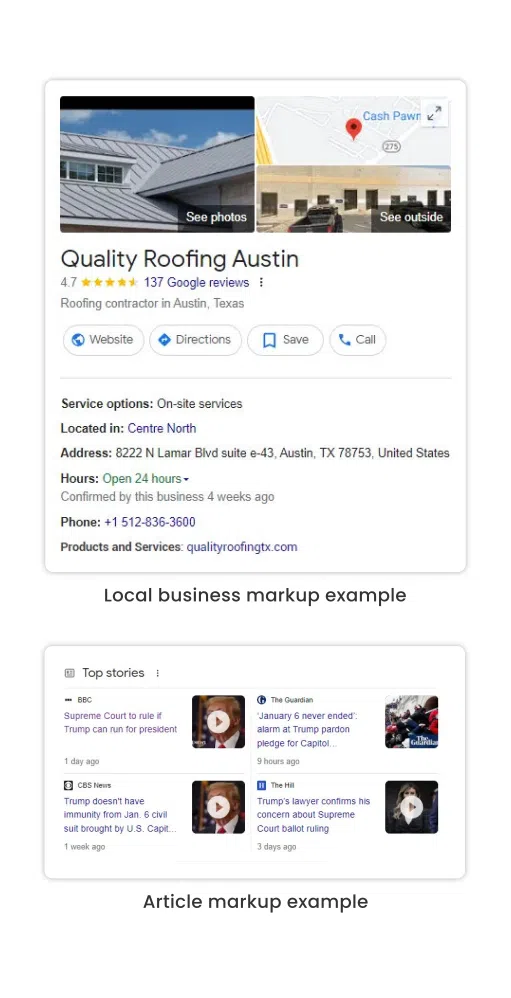Click the Centre North location link
511x998 pixels.
coord(162,428)
